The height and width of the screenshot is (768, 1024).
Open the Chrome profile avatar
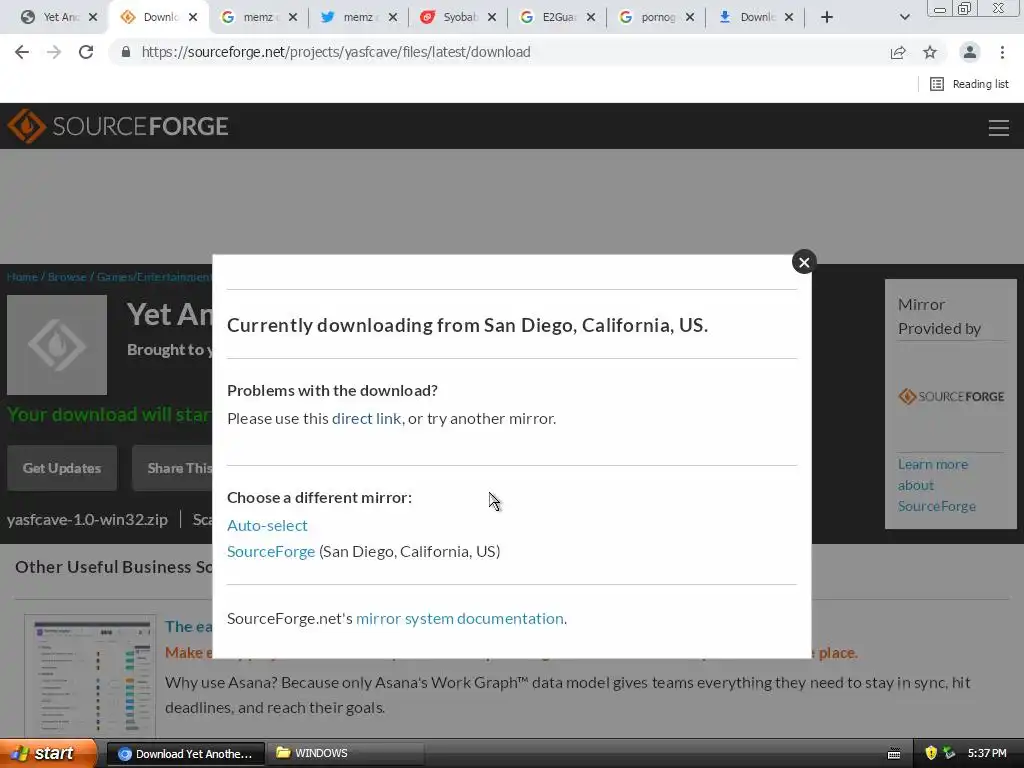coord(970,52)
